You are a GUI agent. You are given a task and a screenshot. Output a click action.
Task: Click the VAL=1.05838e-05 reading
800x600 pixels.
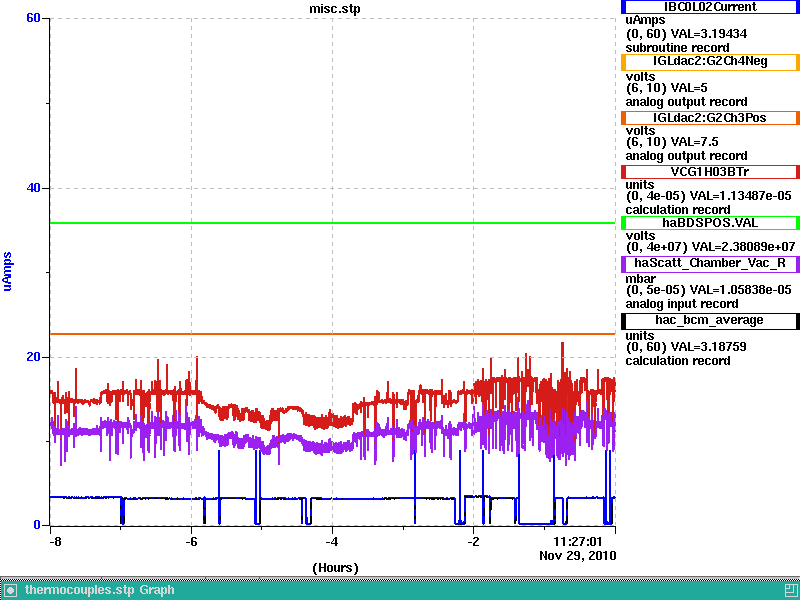tap(740, 290)
